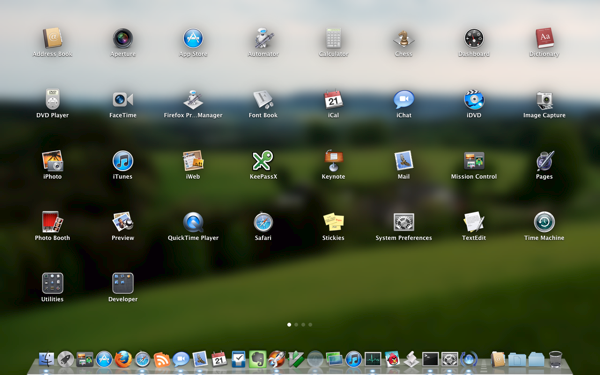The image size is (600, 375).
Task: Open iCal calendar icon in the Dock
Action: click(x=219, y=359)
